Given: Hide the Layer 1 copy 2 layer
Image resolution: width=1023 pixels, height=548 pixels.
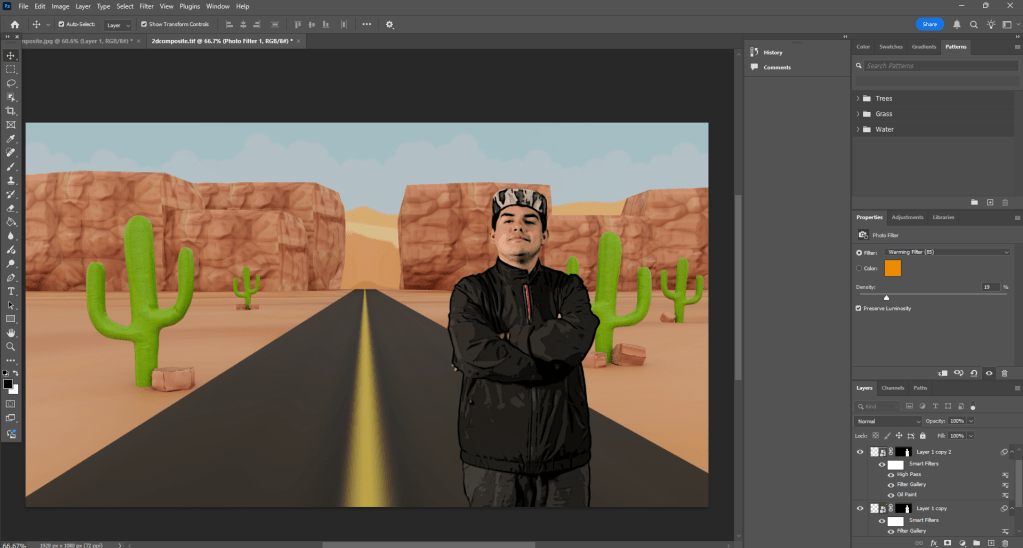Looking at the screenshot, I should [860, 452].
